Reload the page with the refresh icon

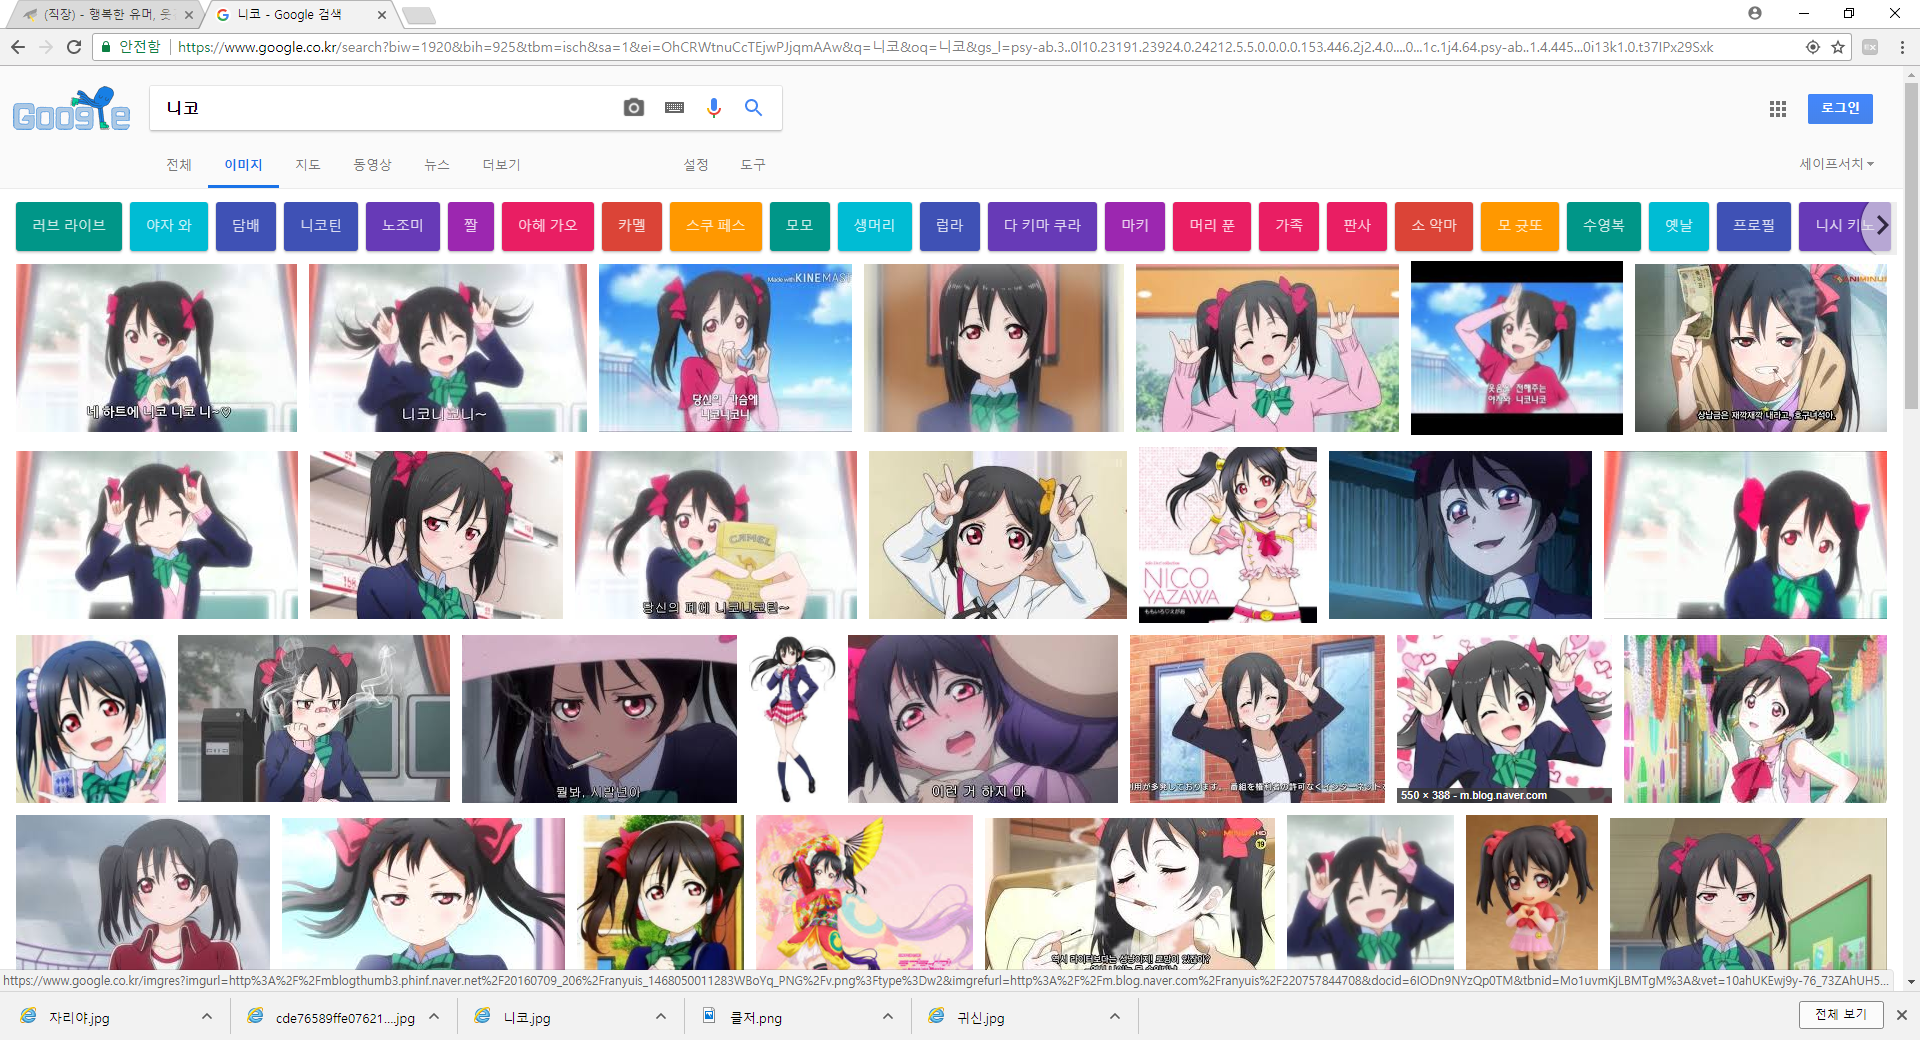pyautogui.click(x=74, y=47)
